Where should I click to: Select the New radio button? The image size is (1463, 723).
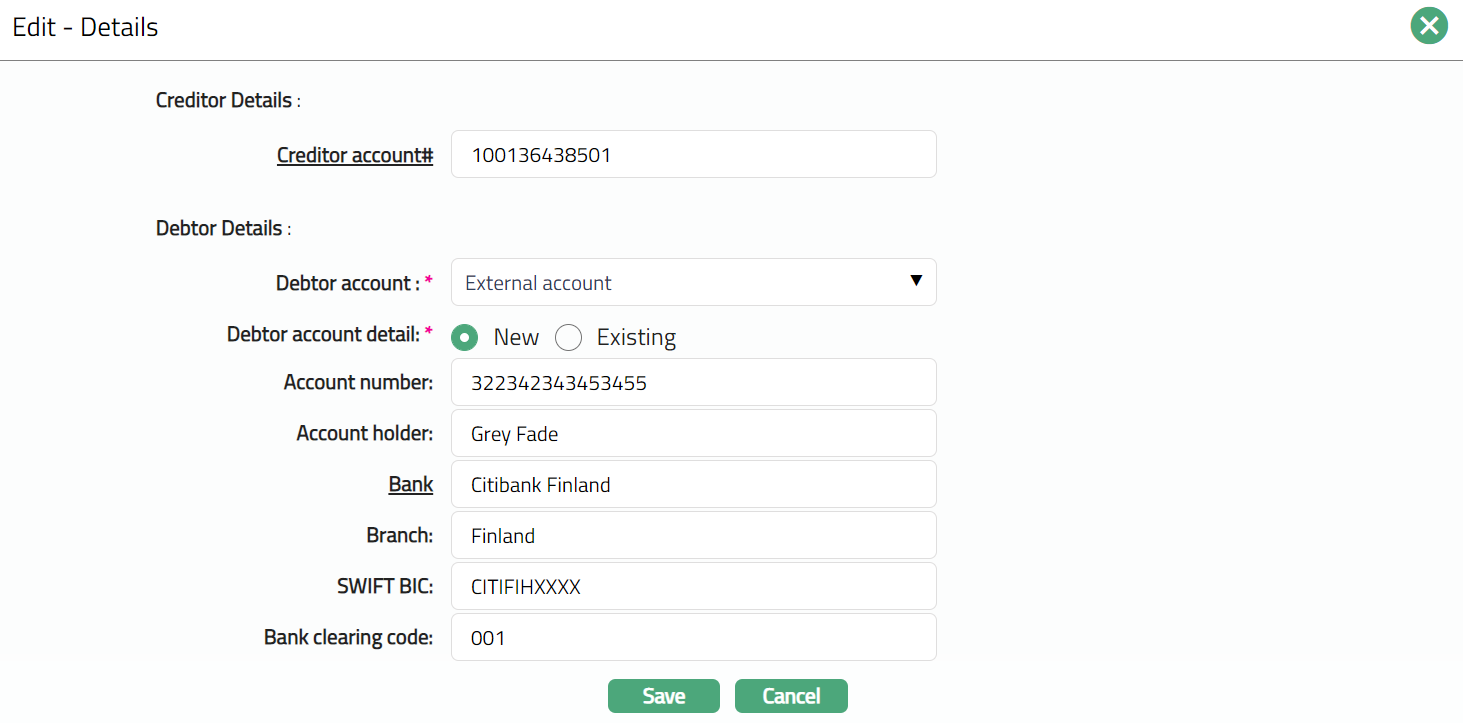click(x=464, y=338)
